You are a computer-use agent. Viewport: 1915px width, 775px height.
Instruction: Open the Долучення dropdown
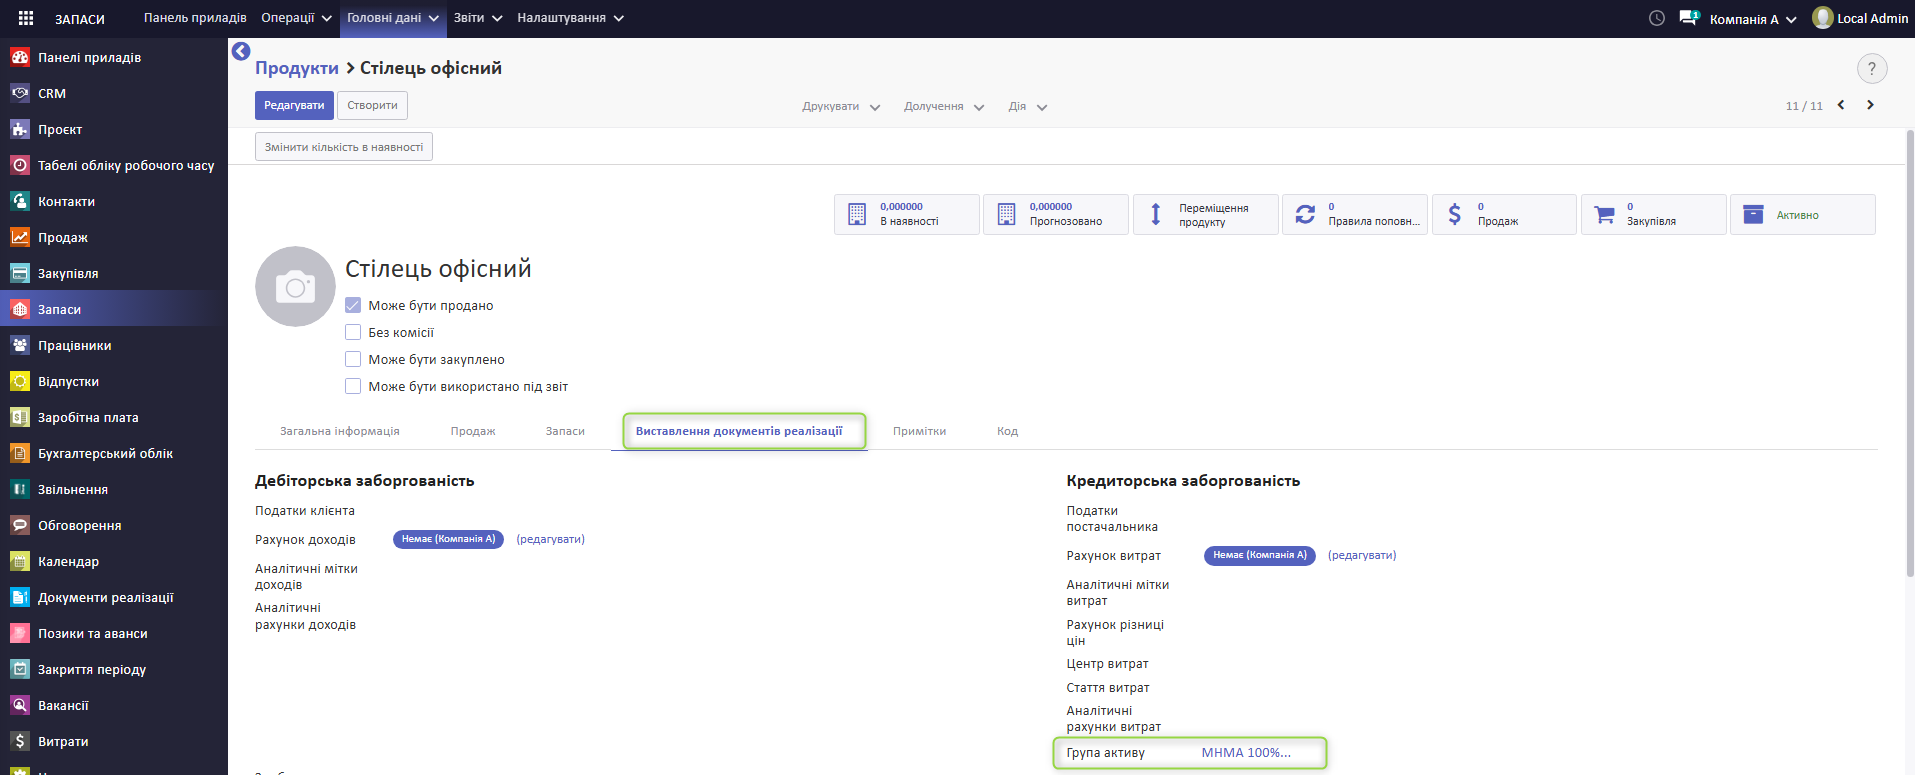click(944, 106)
